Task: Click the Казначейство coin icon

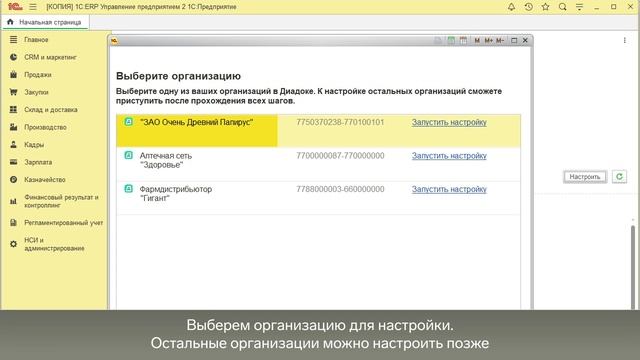Action: click(x=13, y=180)
